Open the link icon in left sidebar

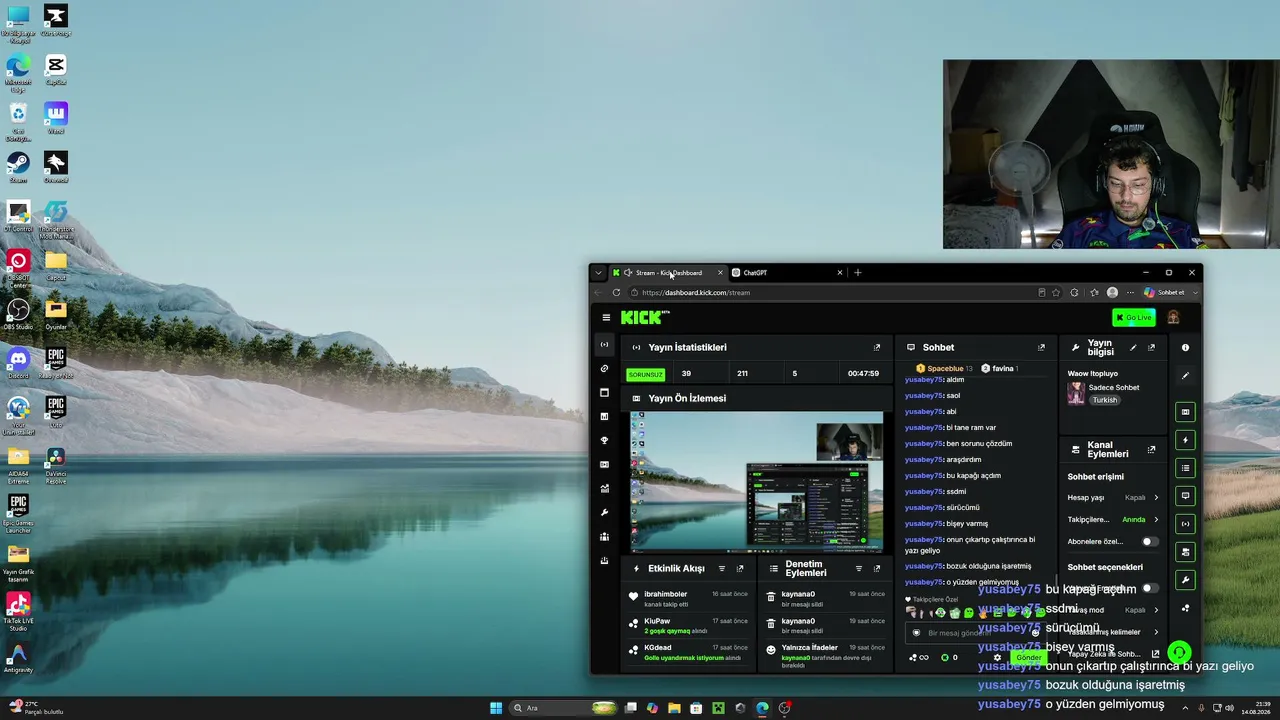pyautogui.click(x=604, y=369)
